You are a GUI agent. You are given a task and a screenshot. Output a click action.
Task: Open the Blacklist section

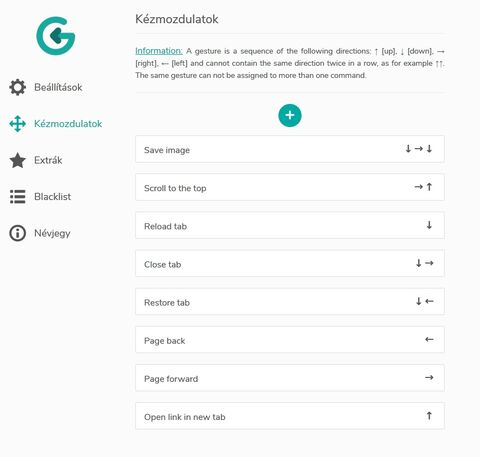pos(52,197)
